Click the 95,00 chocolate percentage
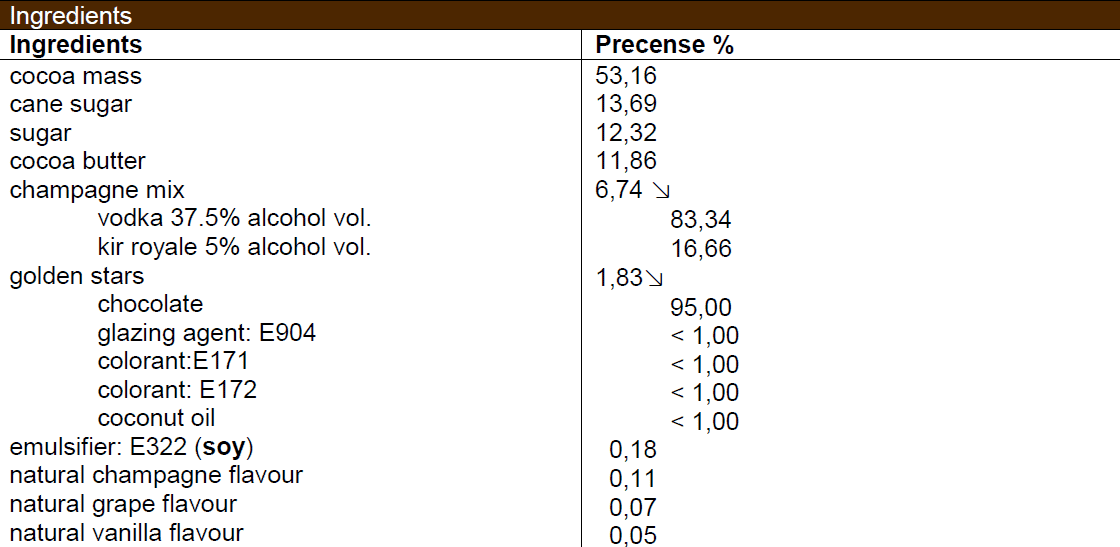Screen dimensions: 1120x547 click(x=701, y=307)
